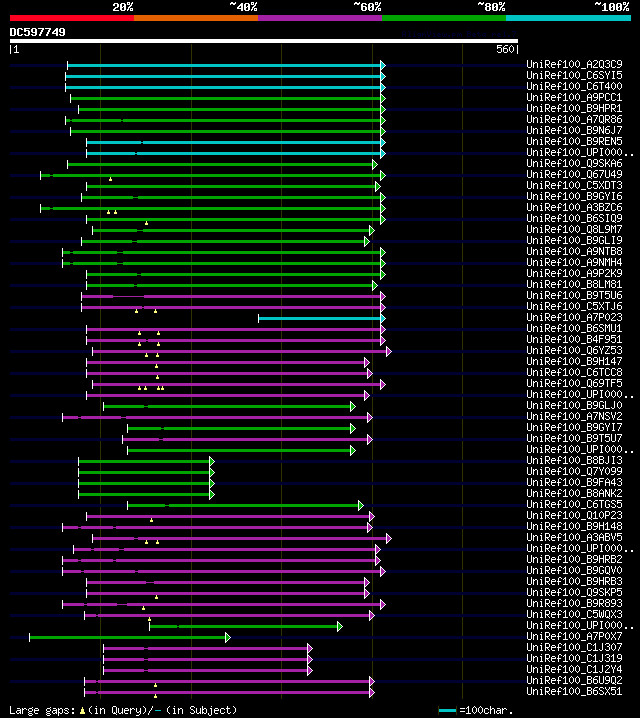Choose the UniRef100_Q6YZ53 label
This screenshot has width=640, height=718.
[x=574, y=350]
